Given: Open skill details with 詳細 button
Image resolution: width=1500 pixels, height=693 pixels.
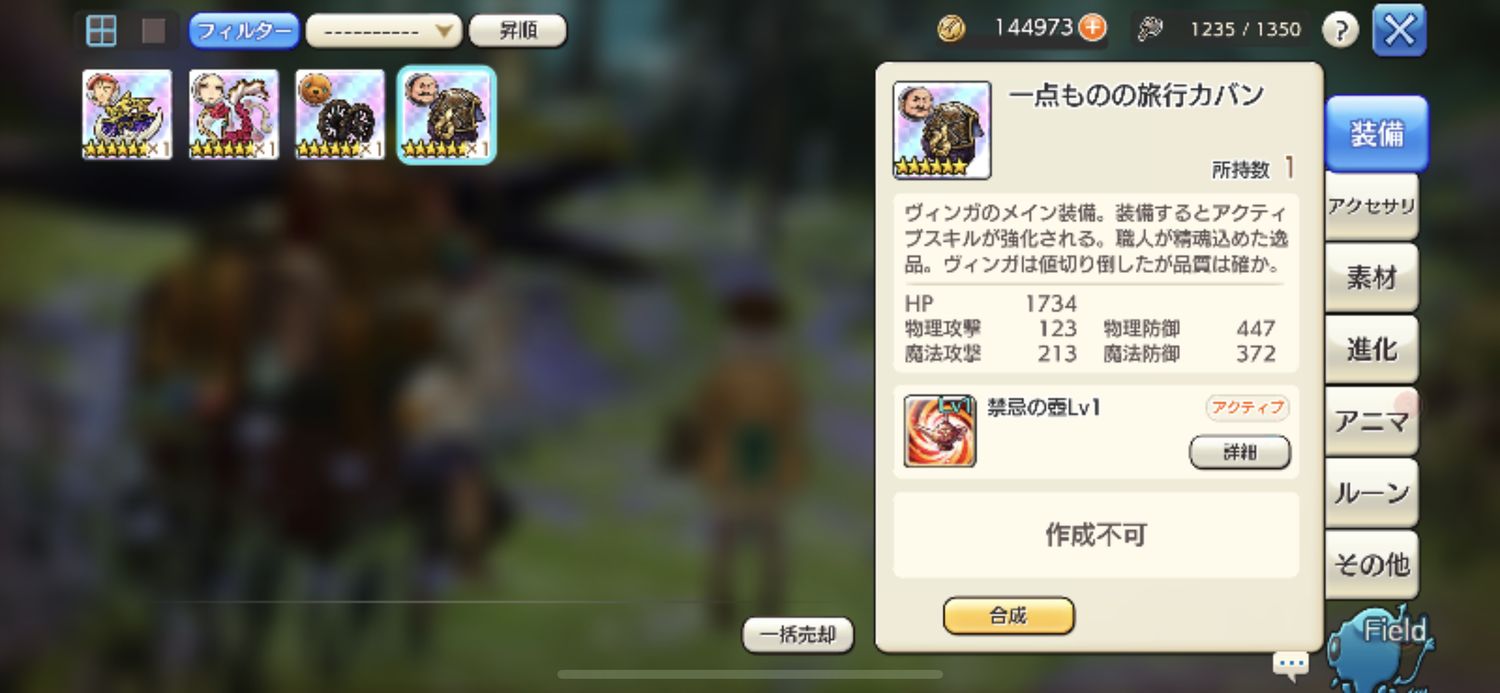Looking at the screenshot, I should 1240,452.
